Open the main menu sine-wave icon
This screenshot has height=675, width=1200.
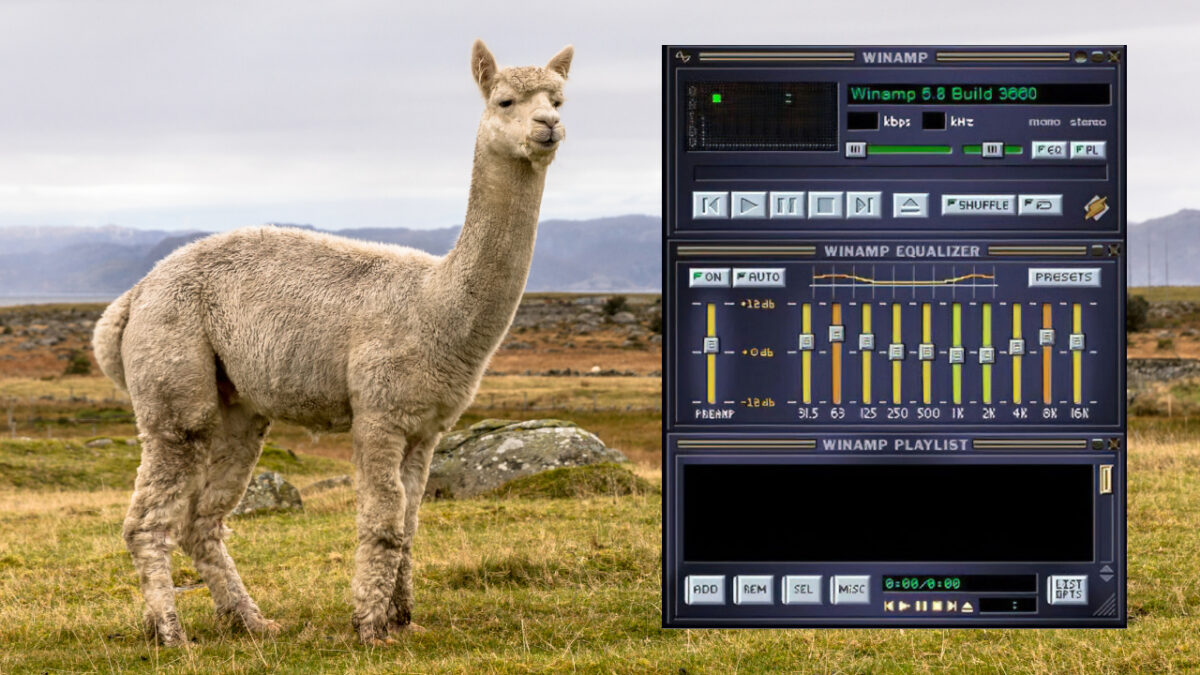point(683,57)
